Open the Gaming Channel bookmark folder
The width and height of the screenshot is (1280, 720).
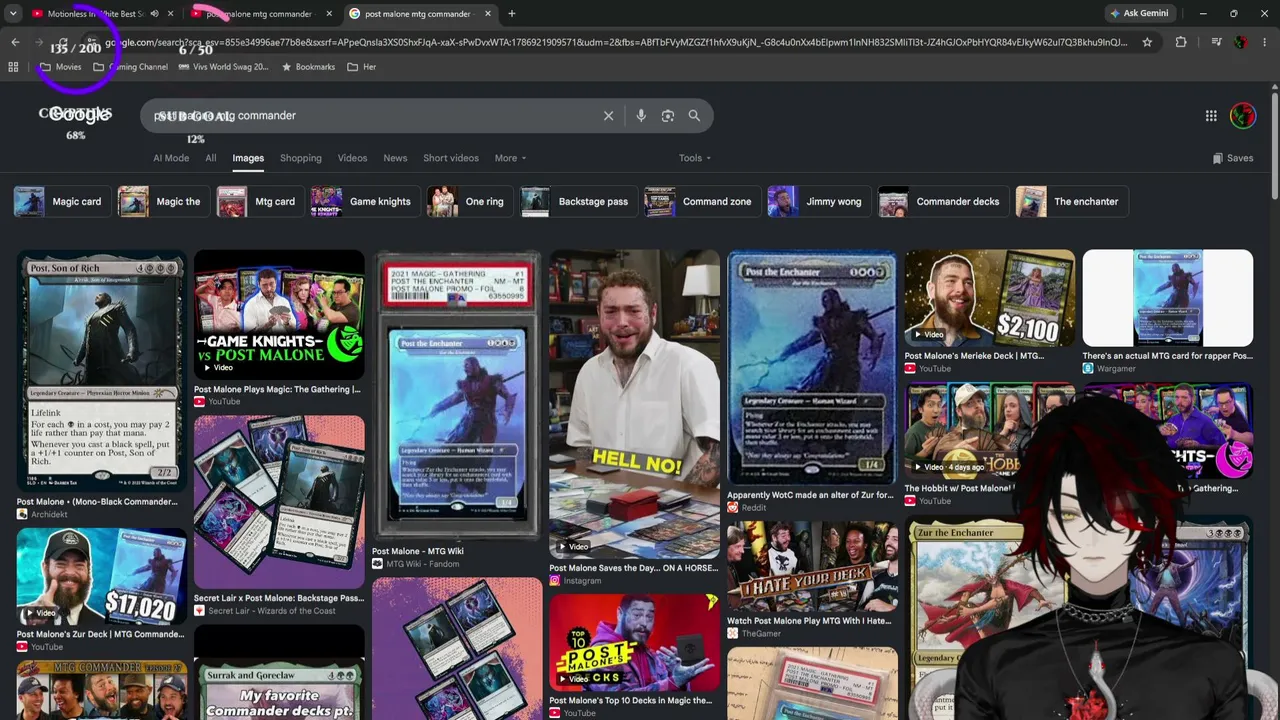[x=131, y=67]
